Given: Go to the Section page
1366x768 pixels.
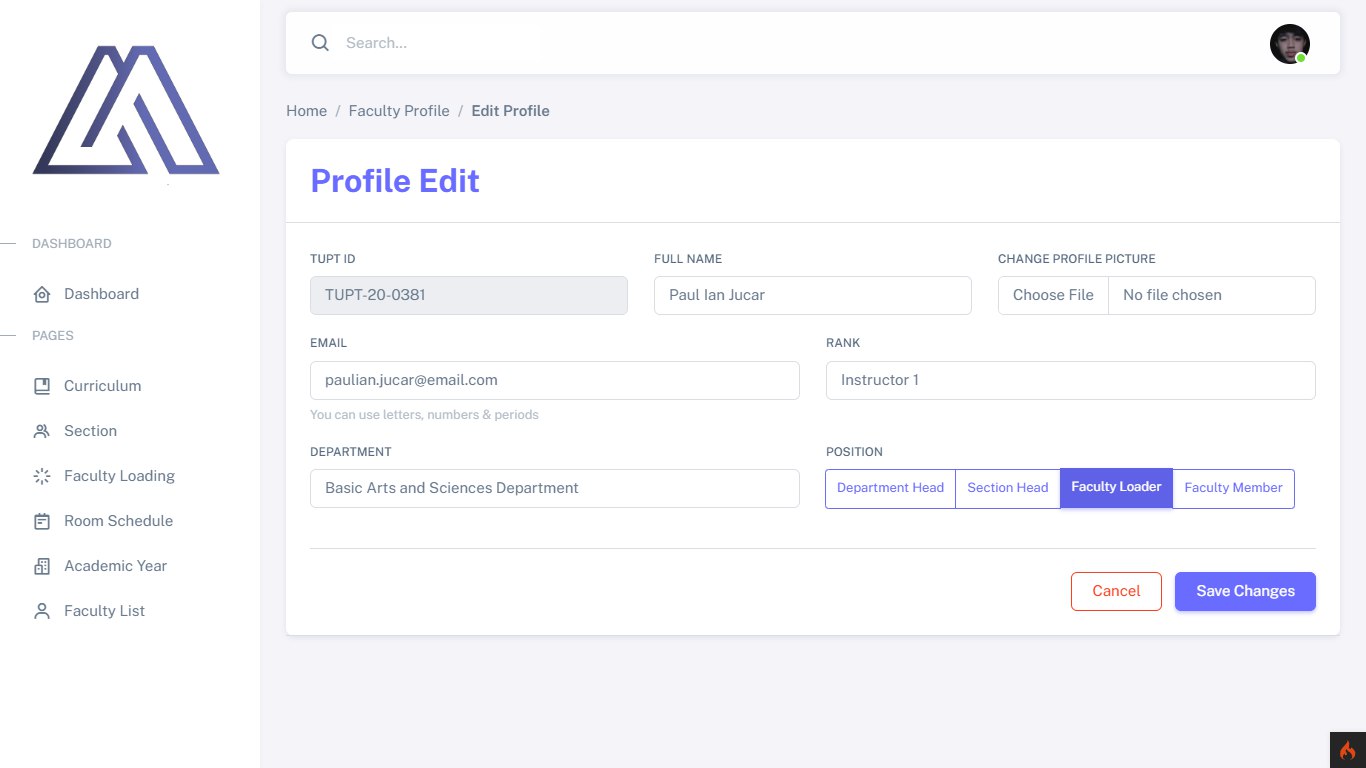Looking at the screenshot, I should (x=90, y=431).
